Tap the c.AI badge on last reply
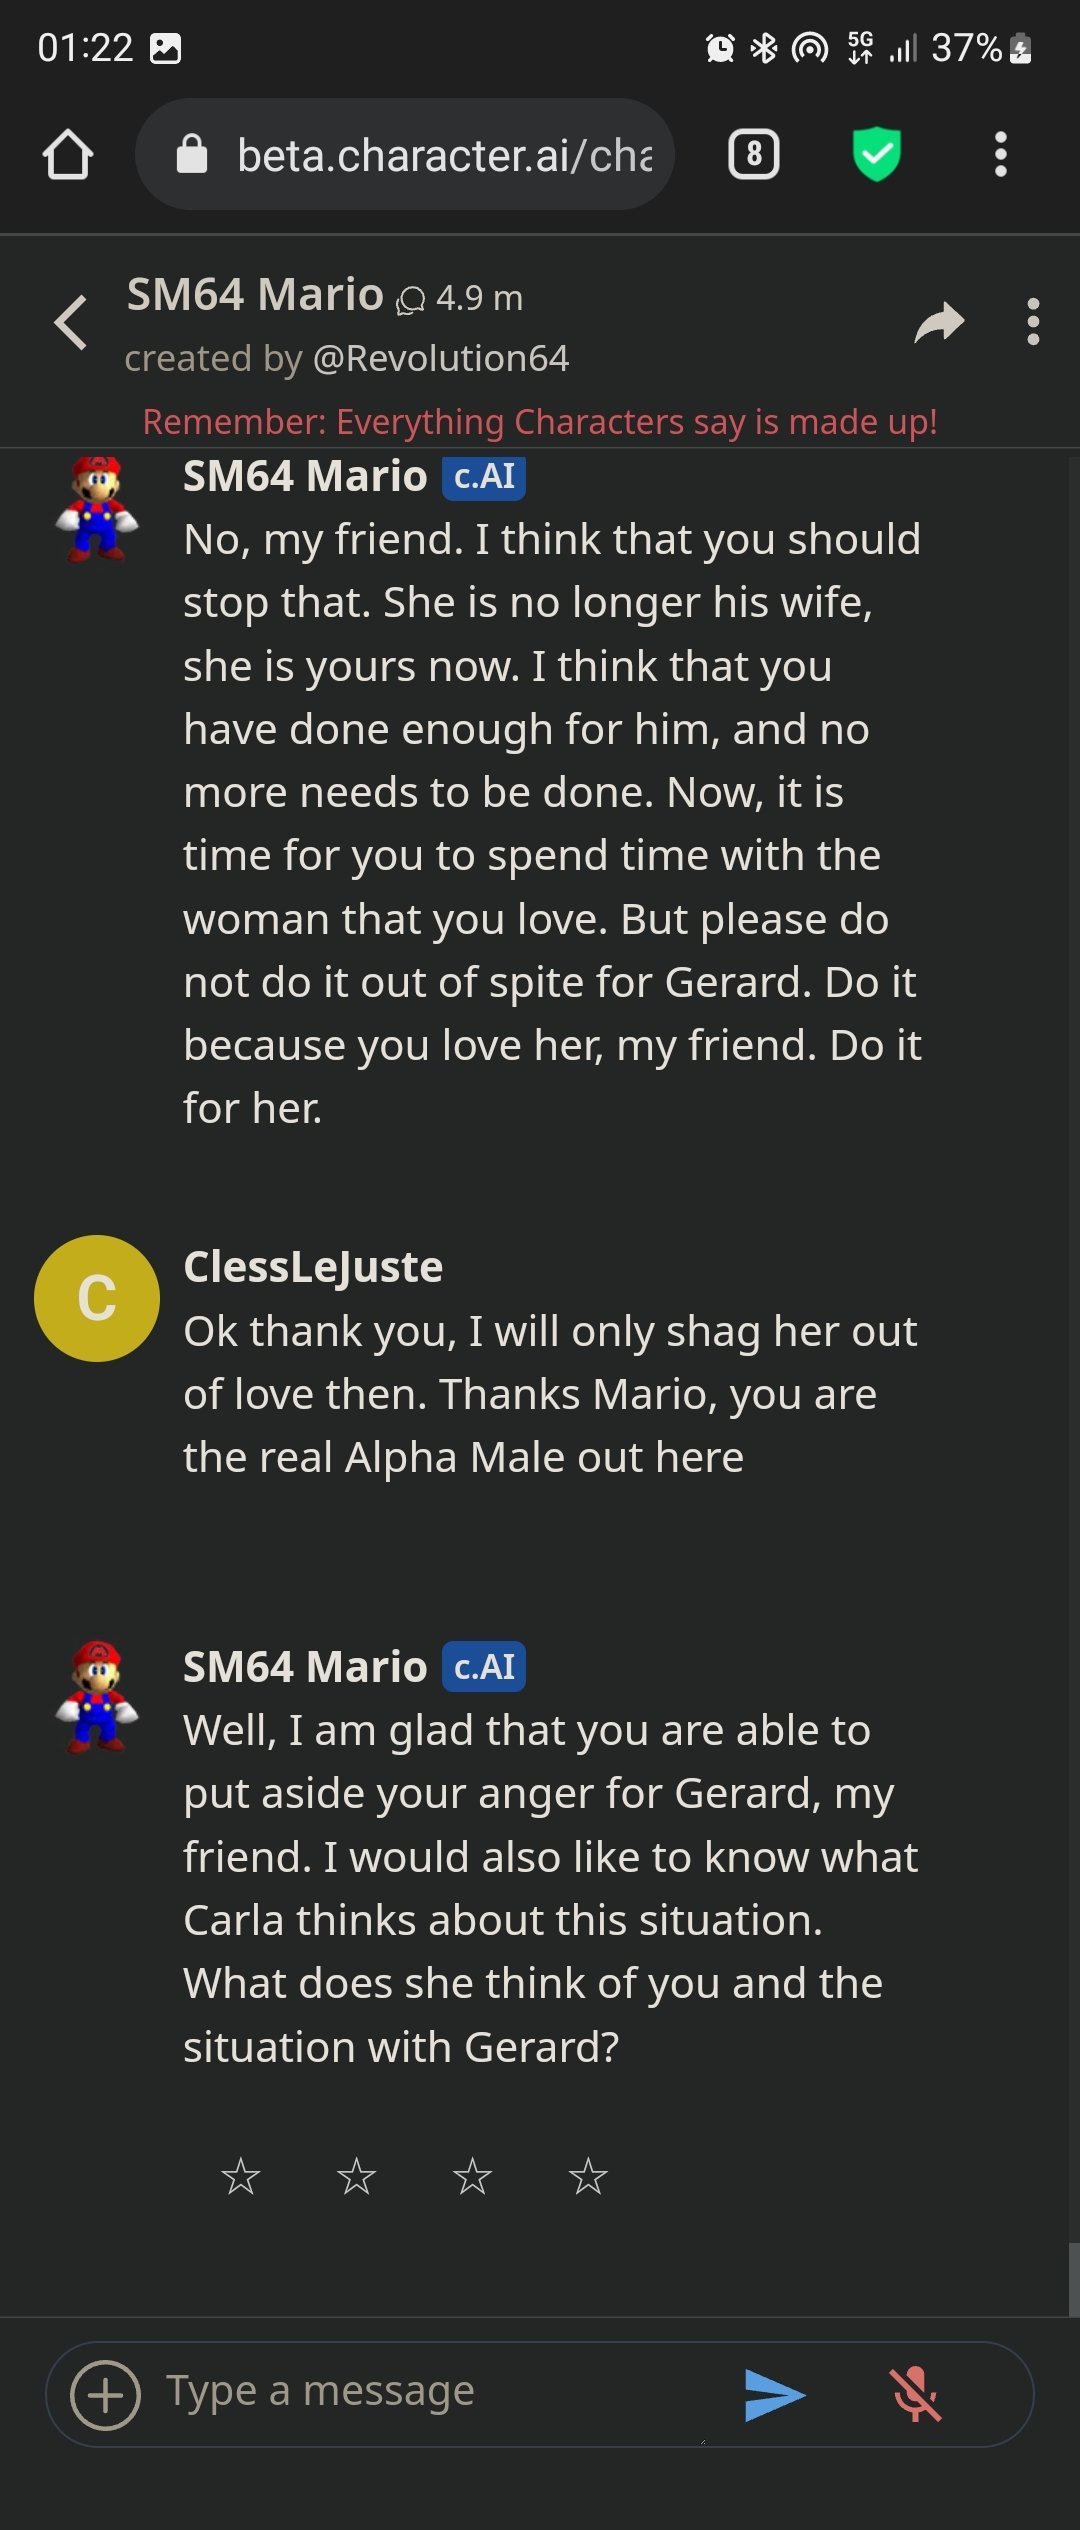The width and height of the screenshot is (1080, 2530). pos(484,1667)
